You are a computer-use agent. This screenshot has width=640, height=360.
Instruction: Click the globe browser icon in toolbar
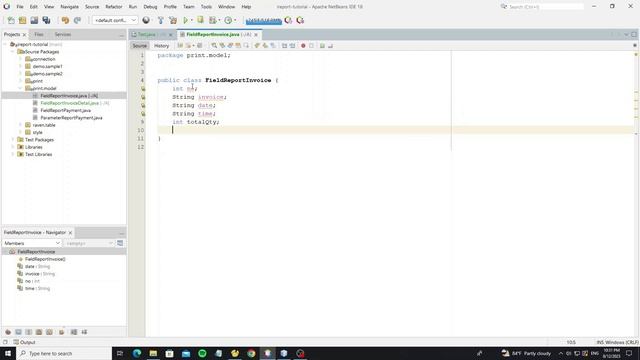(146, 20)
